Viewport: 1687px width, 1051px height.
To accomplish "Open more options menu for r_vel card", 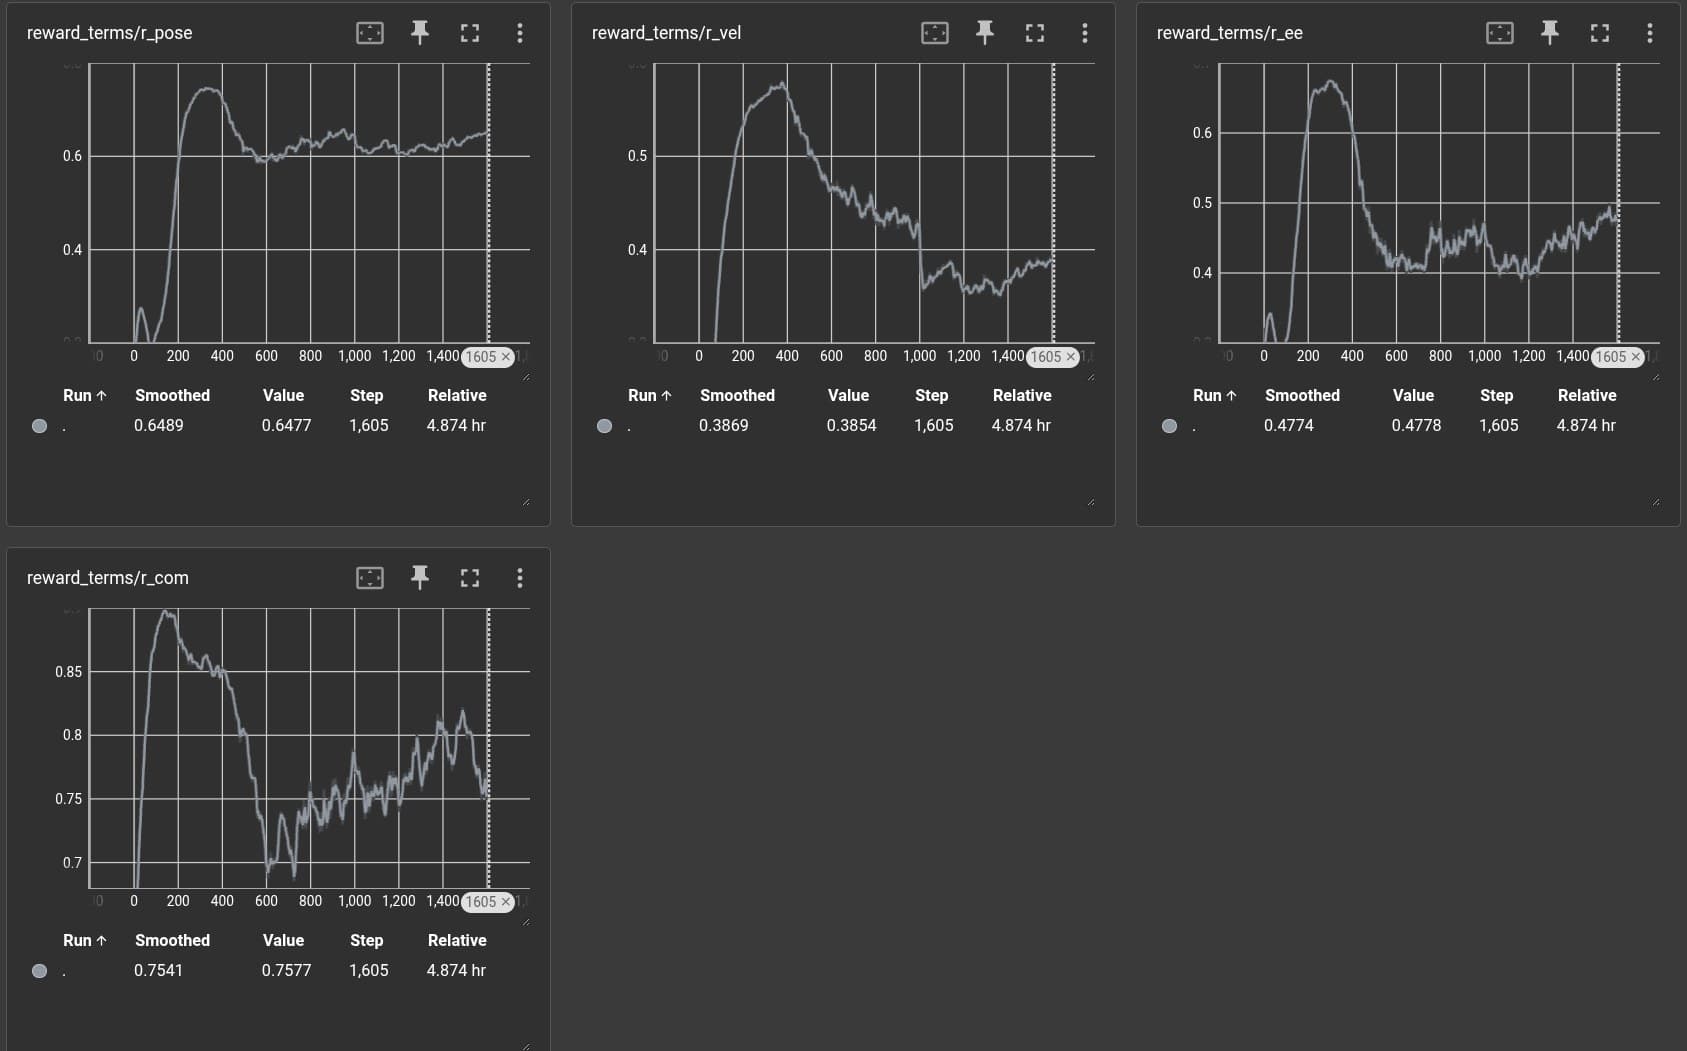I will 1084,33.
